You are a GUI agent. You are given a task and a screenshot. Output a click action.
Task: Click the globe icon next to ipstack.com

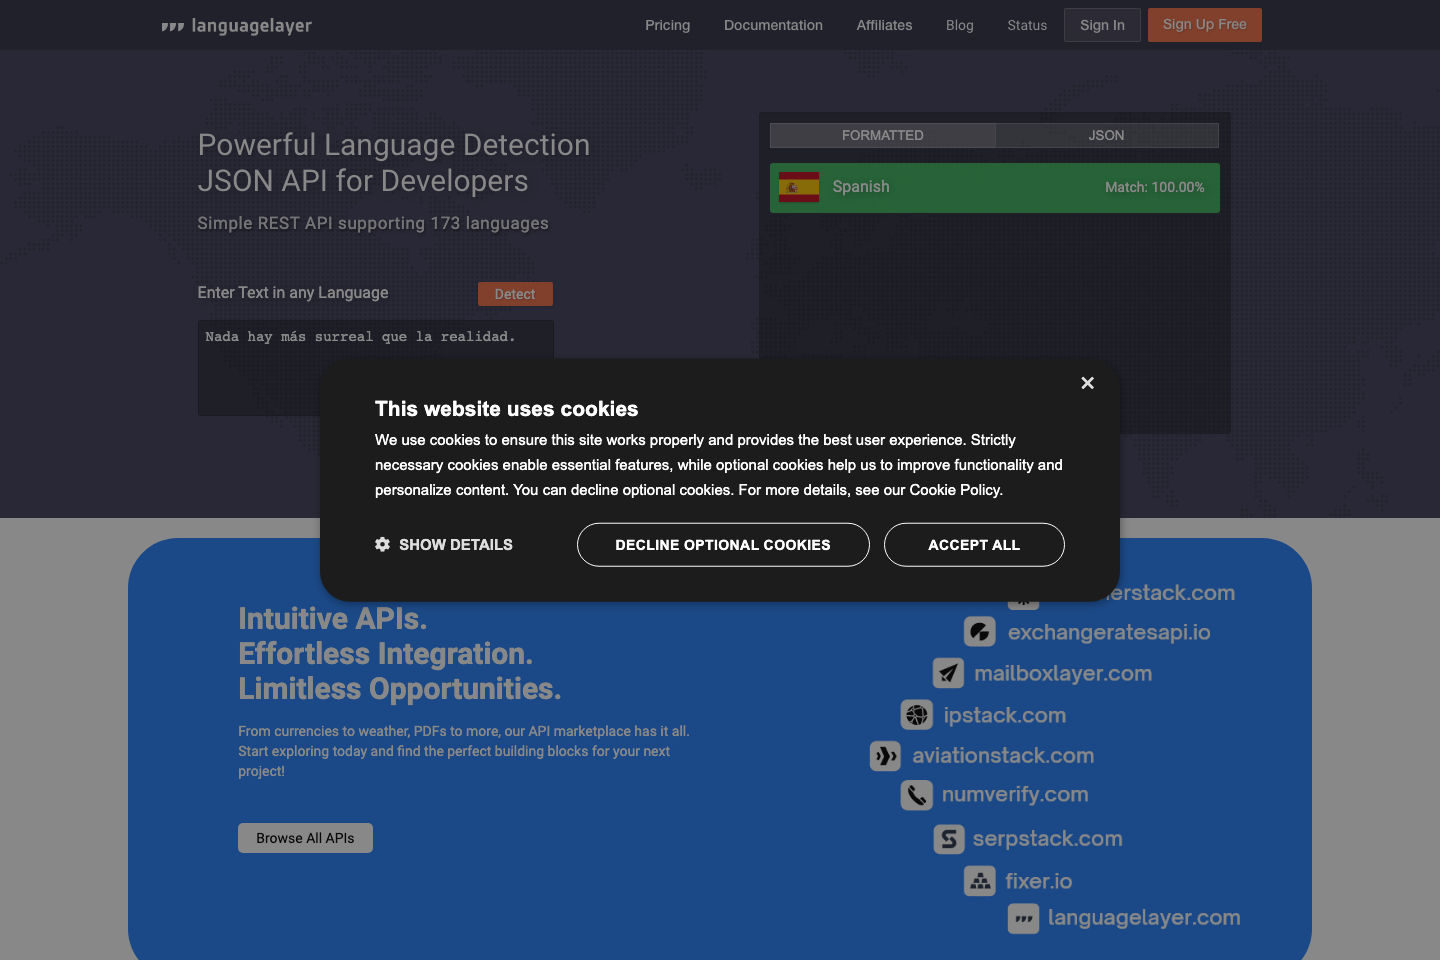pyautogui.click(x=917, y=714)
